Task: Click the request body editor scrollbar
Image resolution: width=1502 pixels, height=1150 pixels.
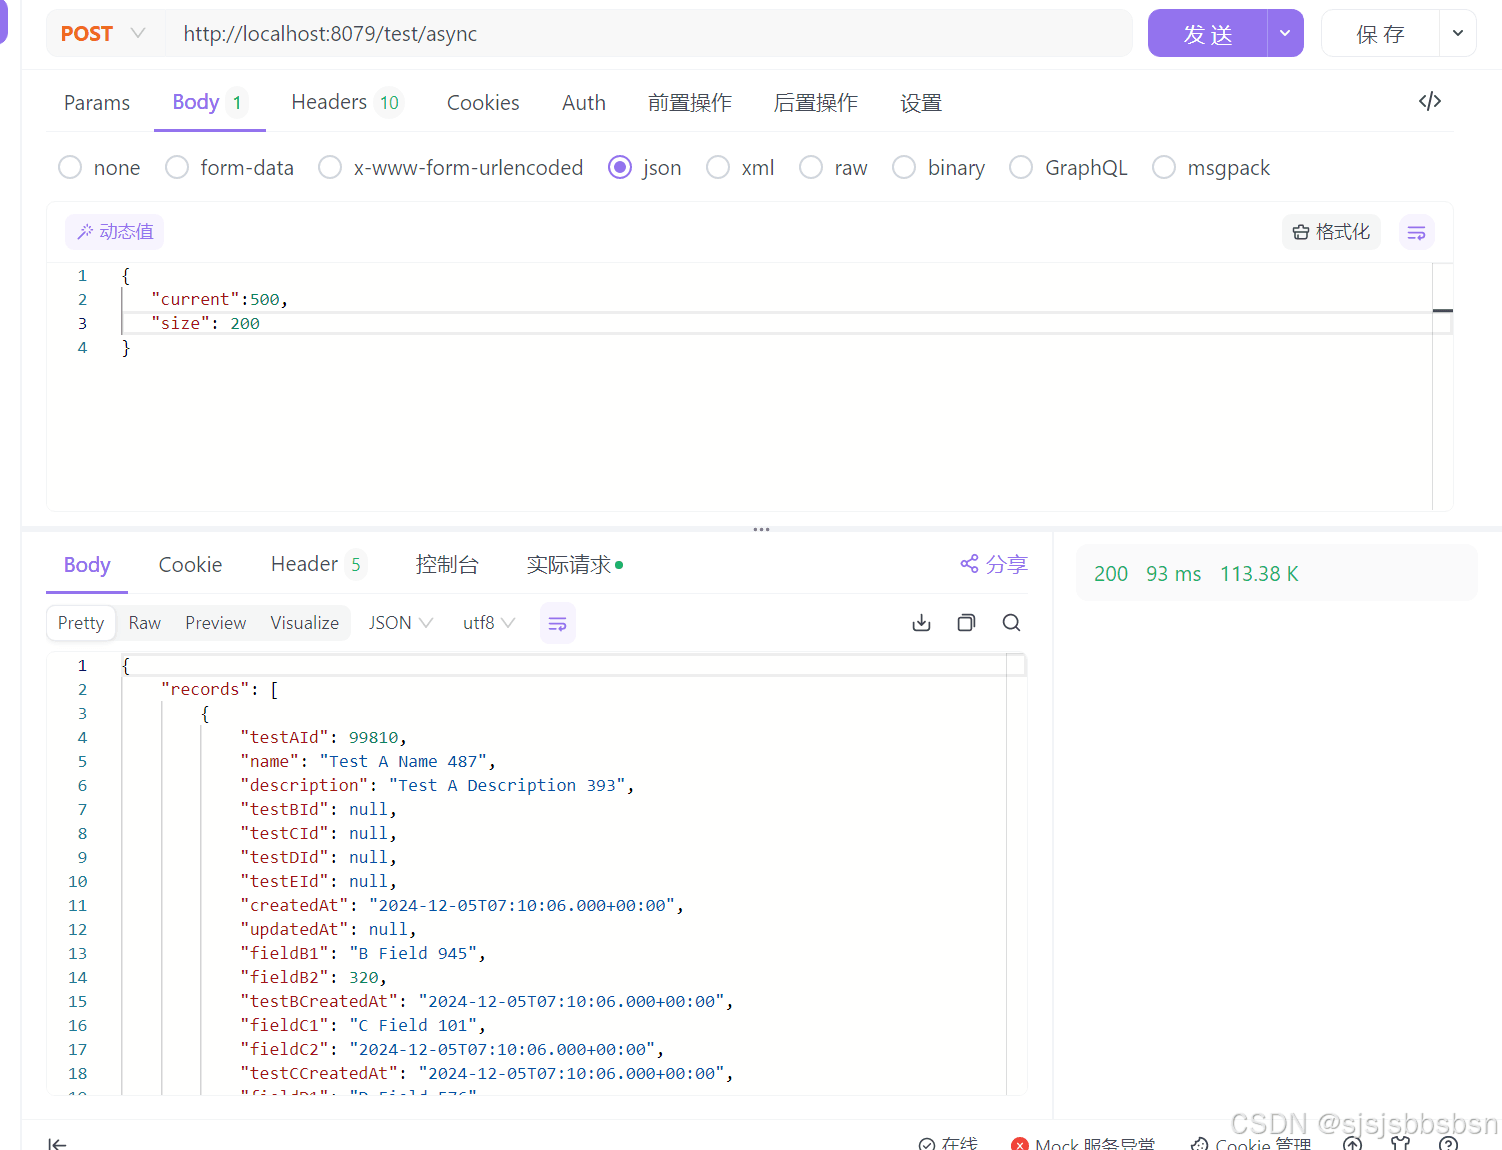Action: point(1442,387)
